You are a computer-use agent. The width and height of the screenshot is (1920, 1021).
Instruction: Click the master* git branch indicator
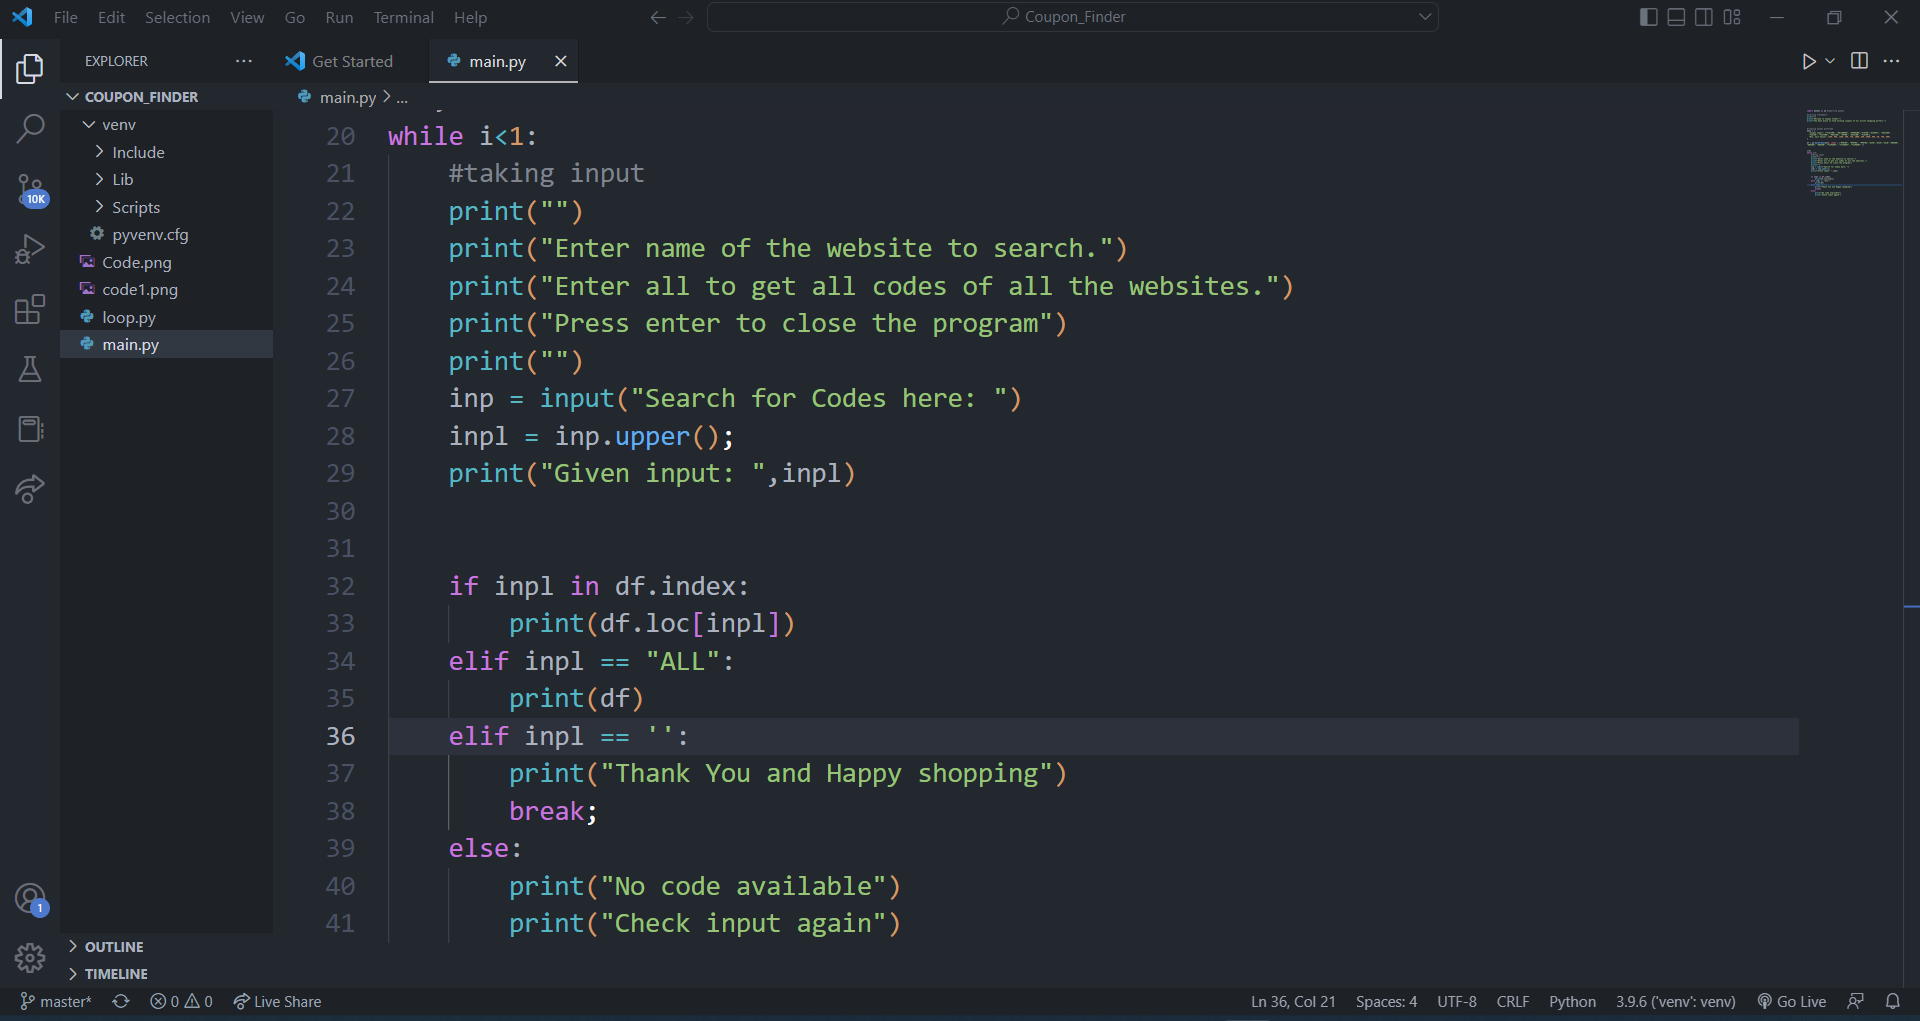click(x=56, y=1002)
